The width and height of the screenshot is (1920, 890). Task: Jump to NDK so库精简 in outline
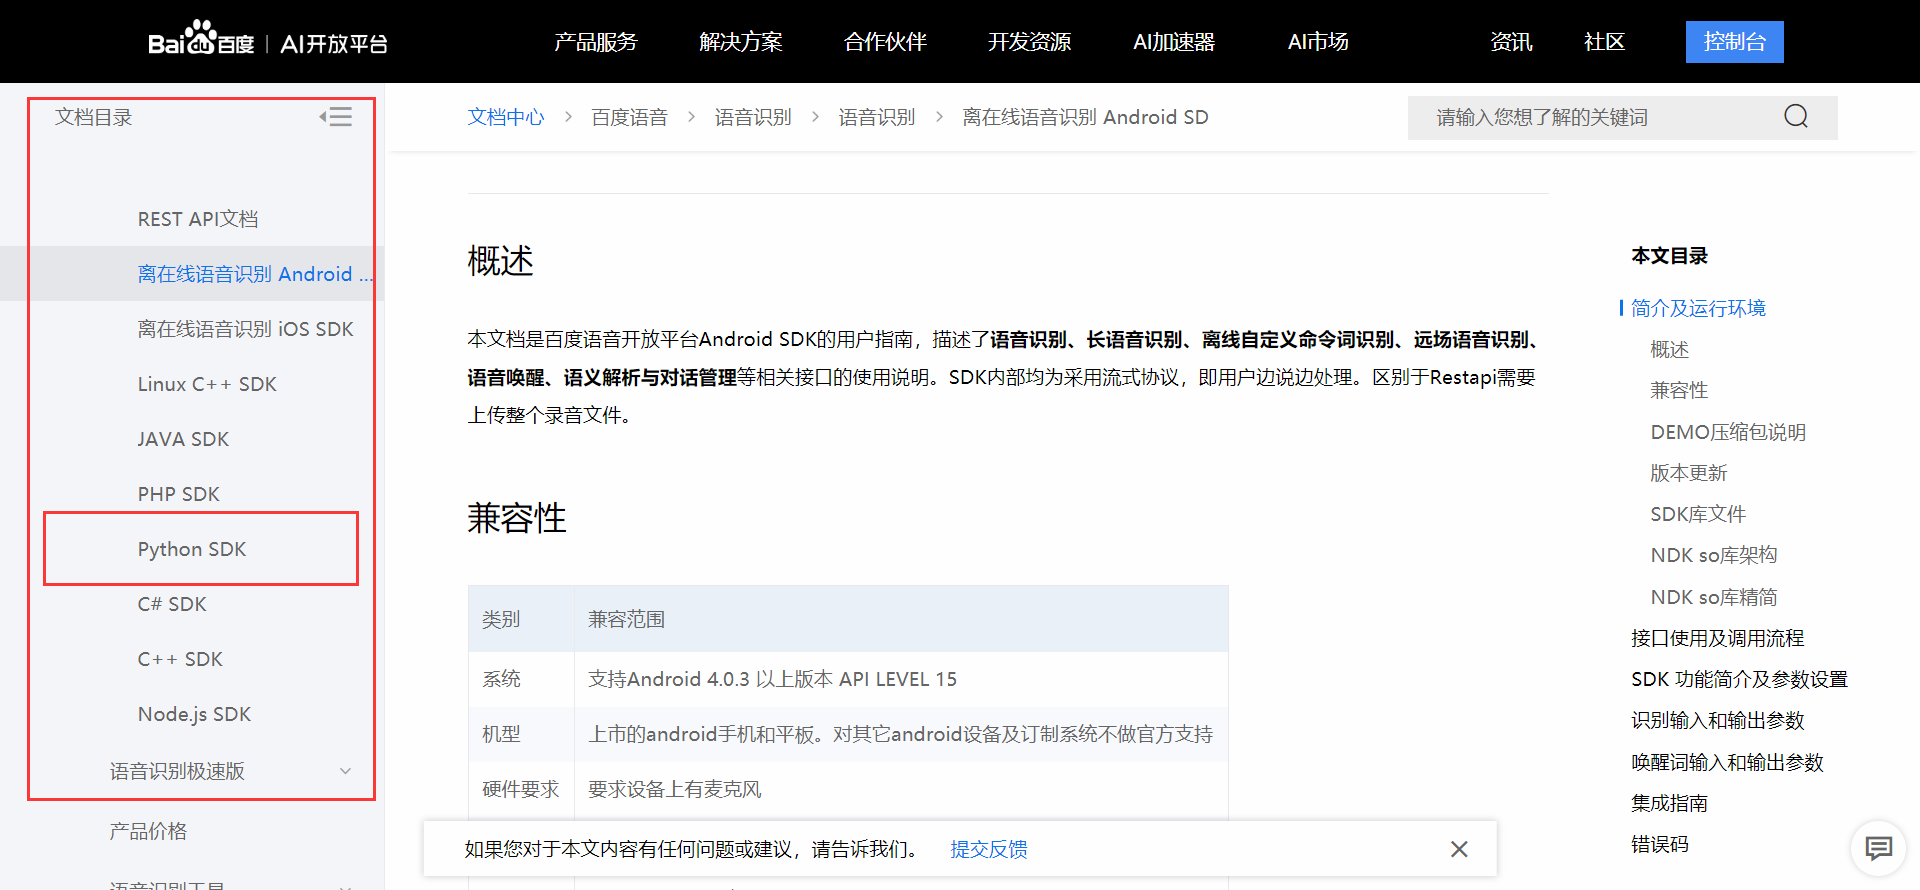[x=1714, y=597]
